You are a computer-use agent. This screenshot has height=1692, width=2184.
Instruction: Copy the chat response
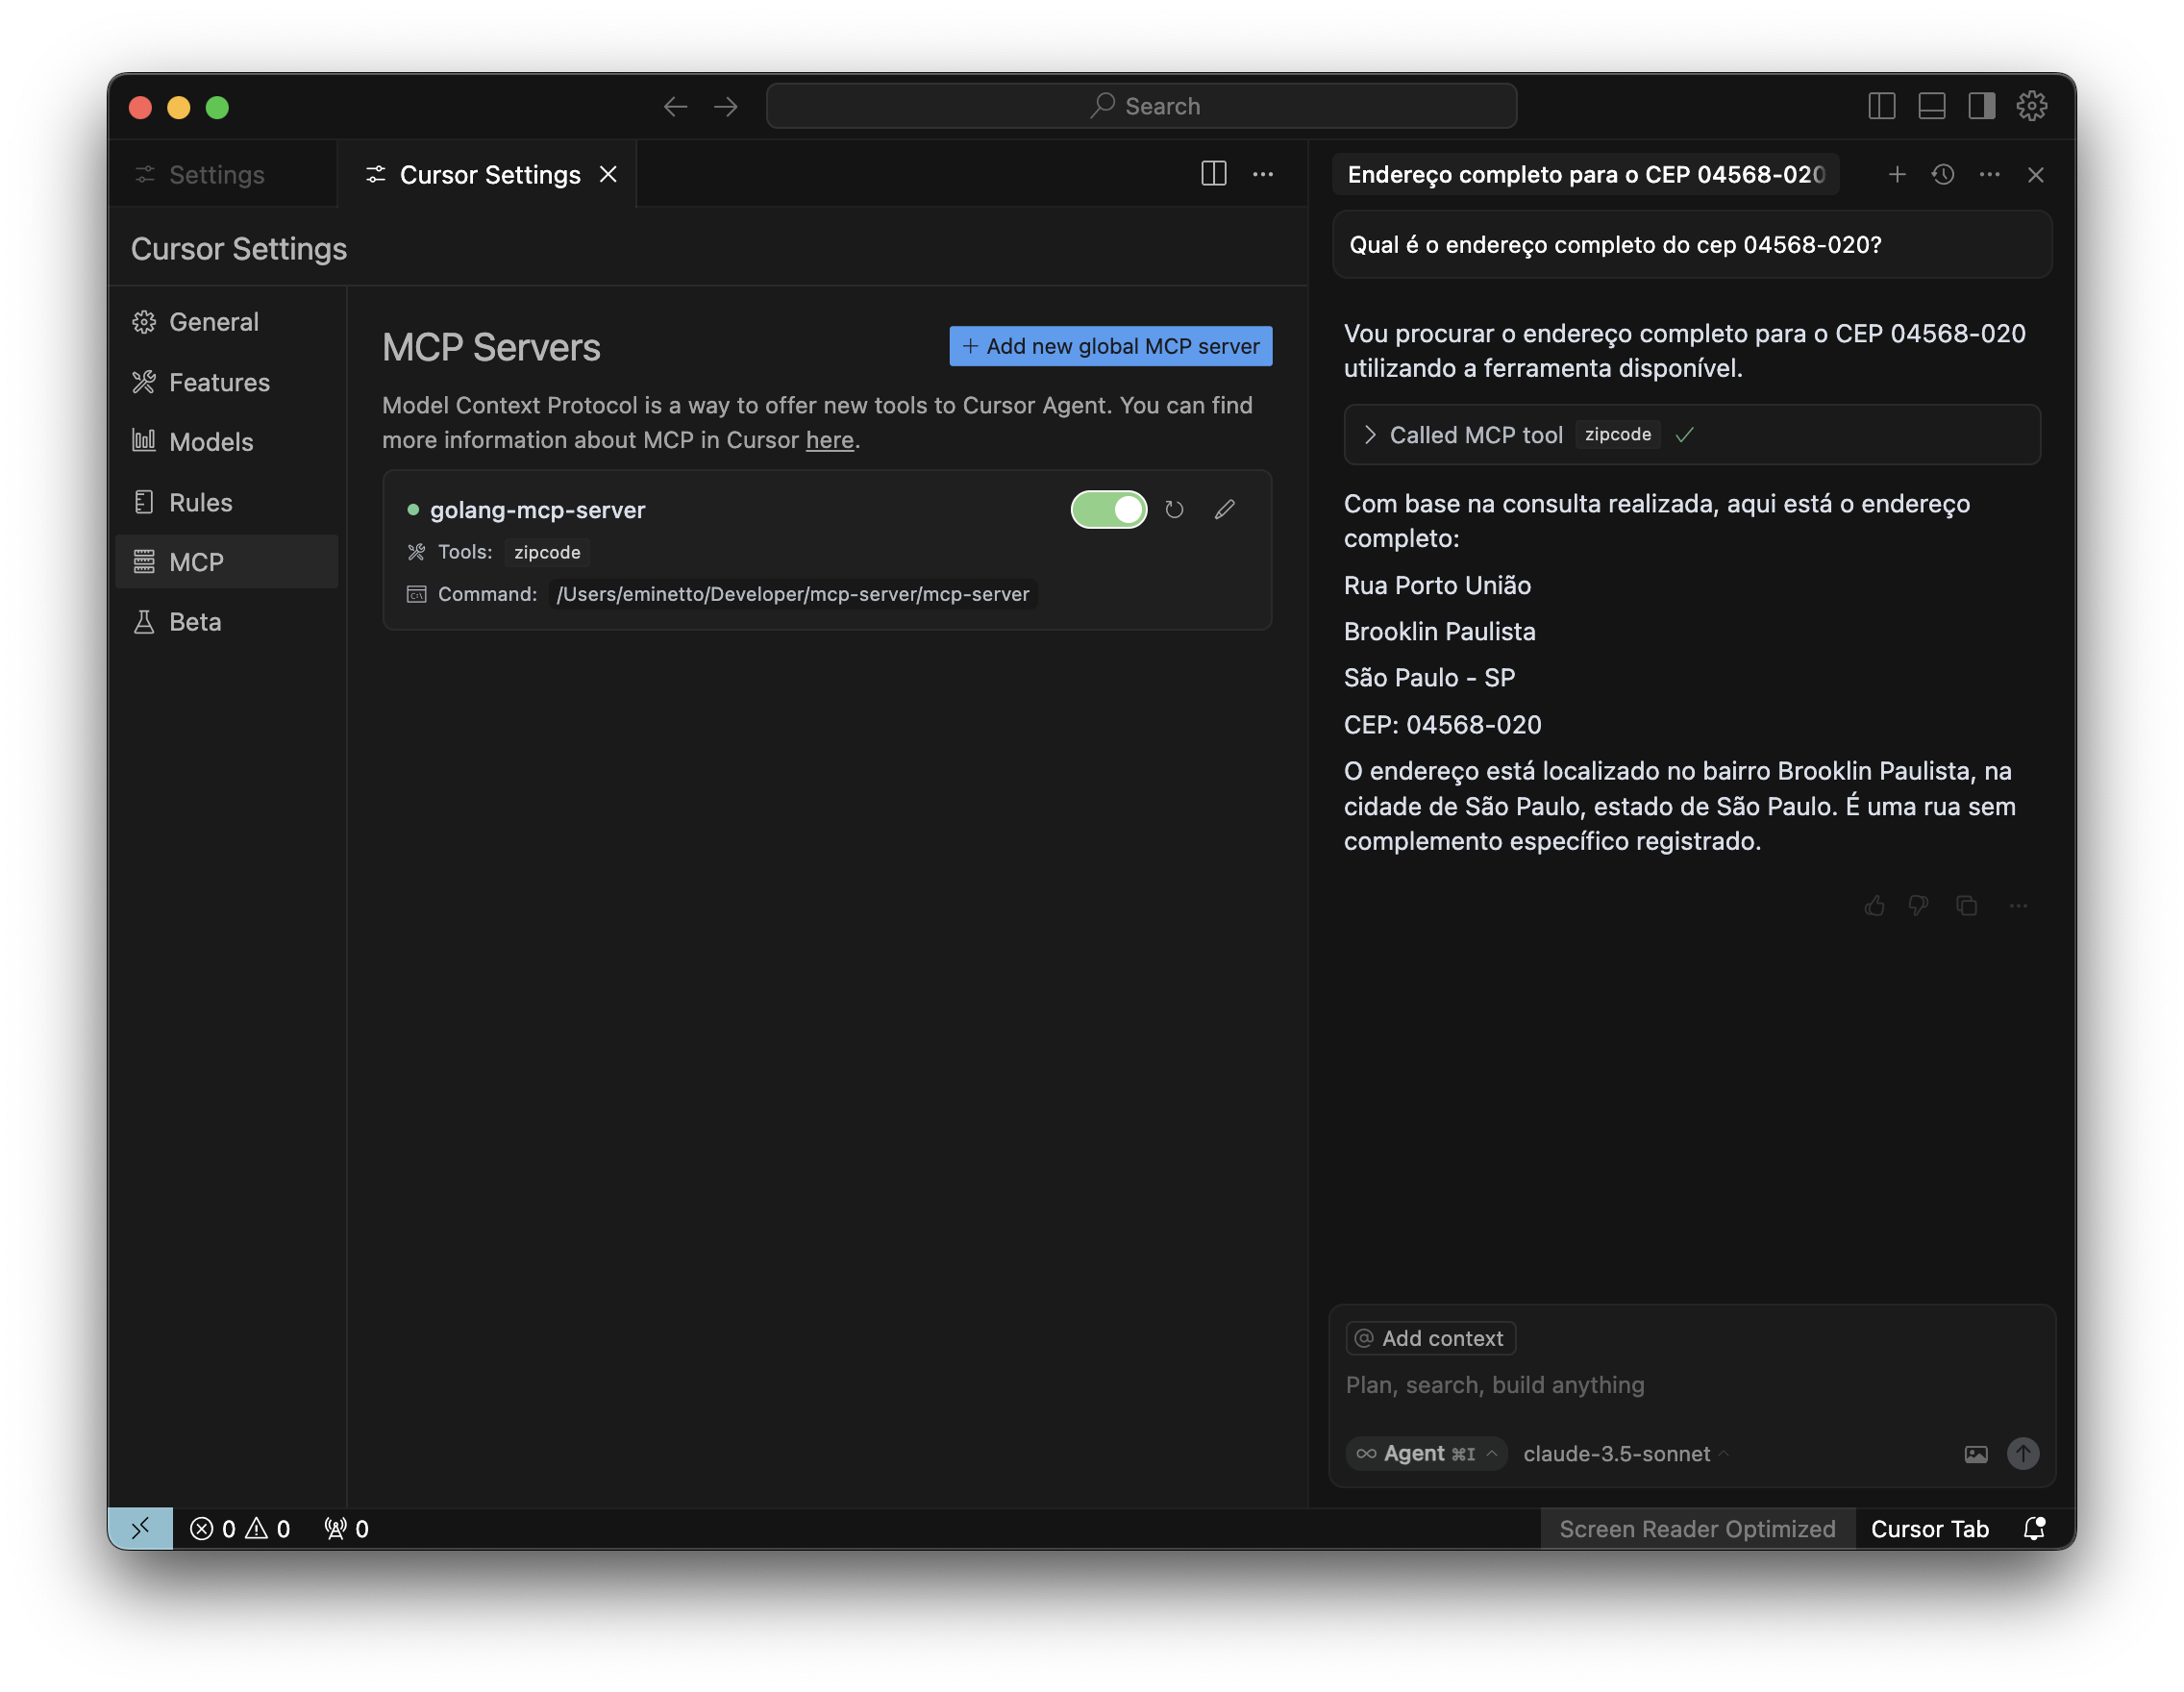coord(1966,906)
